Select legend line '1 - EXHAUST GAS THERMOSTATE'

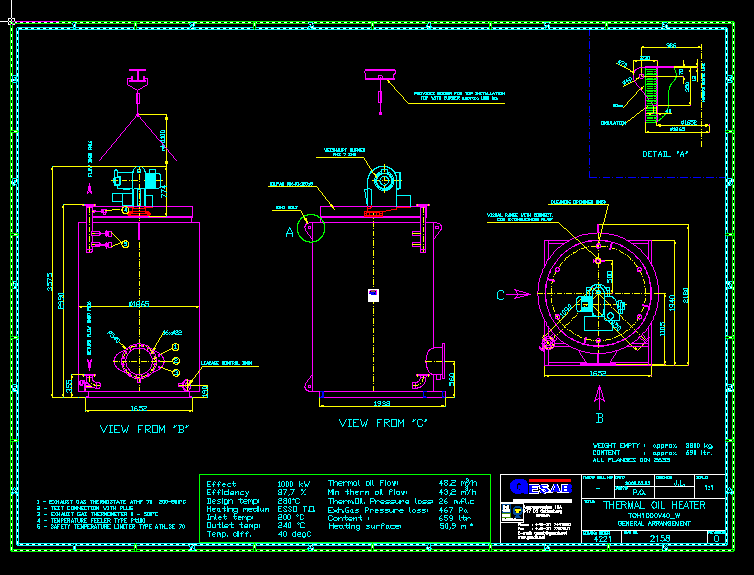[111, 501]
